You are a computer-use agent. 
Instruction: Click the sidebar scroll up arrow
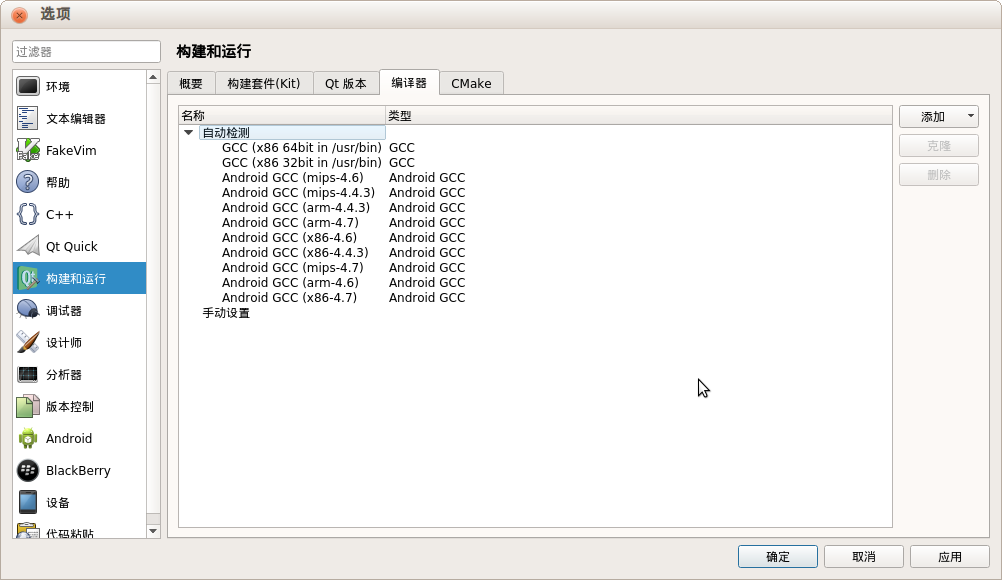pyautogui.click(x=153, y=77)
